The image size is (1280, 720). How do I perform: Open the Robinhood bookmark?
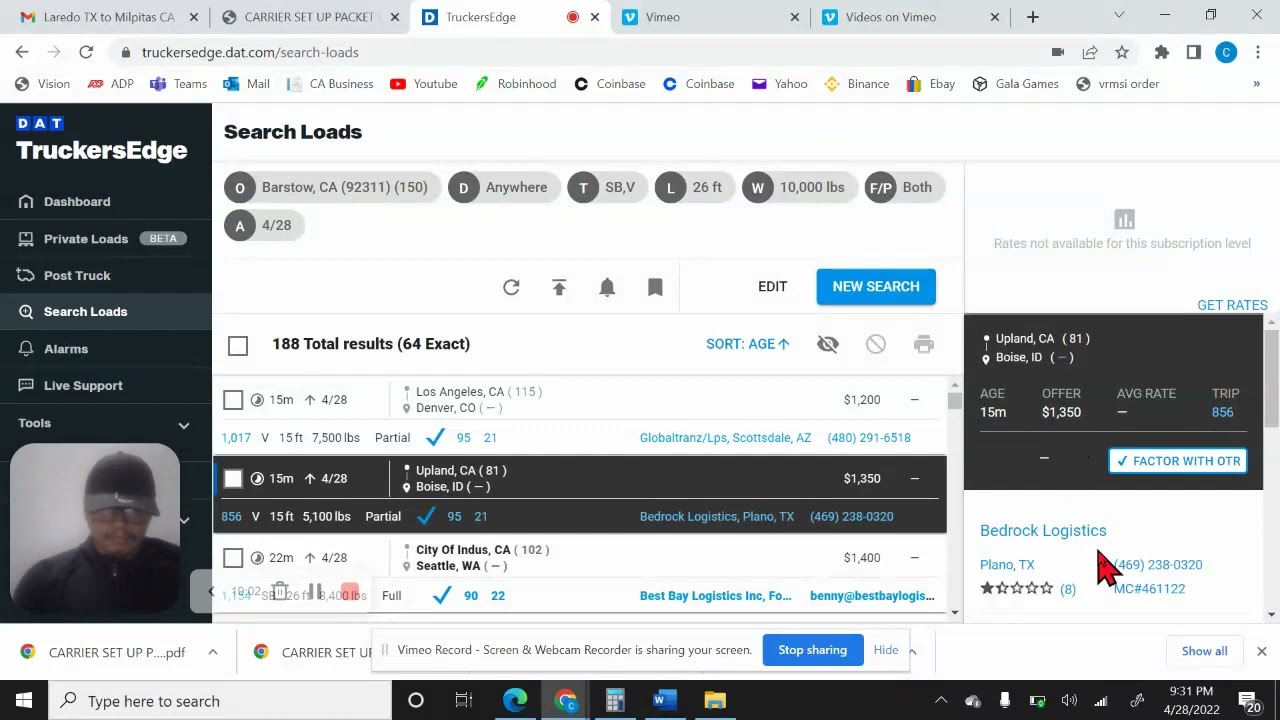[x=515, y=84]
